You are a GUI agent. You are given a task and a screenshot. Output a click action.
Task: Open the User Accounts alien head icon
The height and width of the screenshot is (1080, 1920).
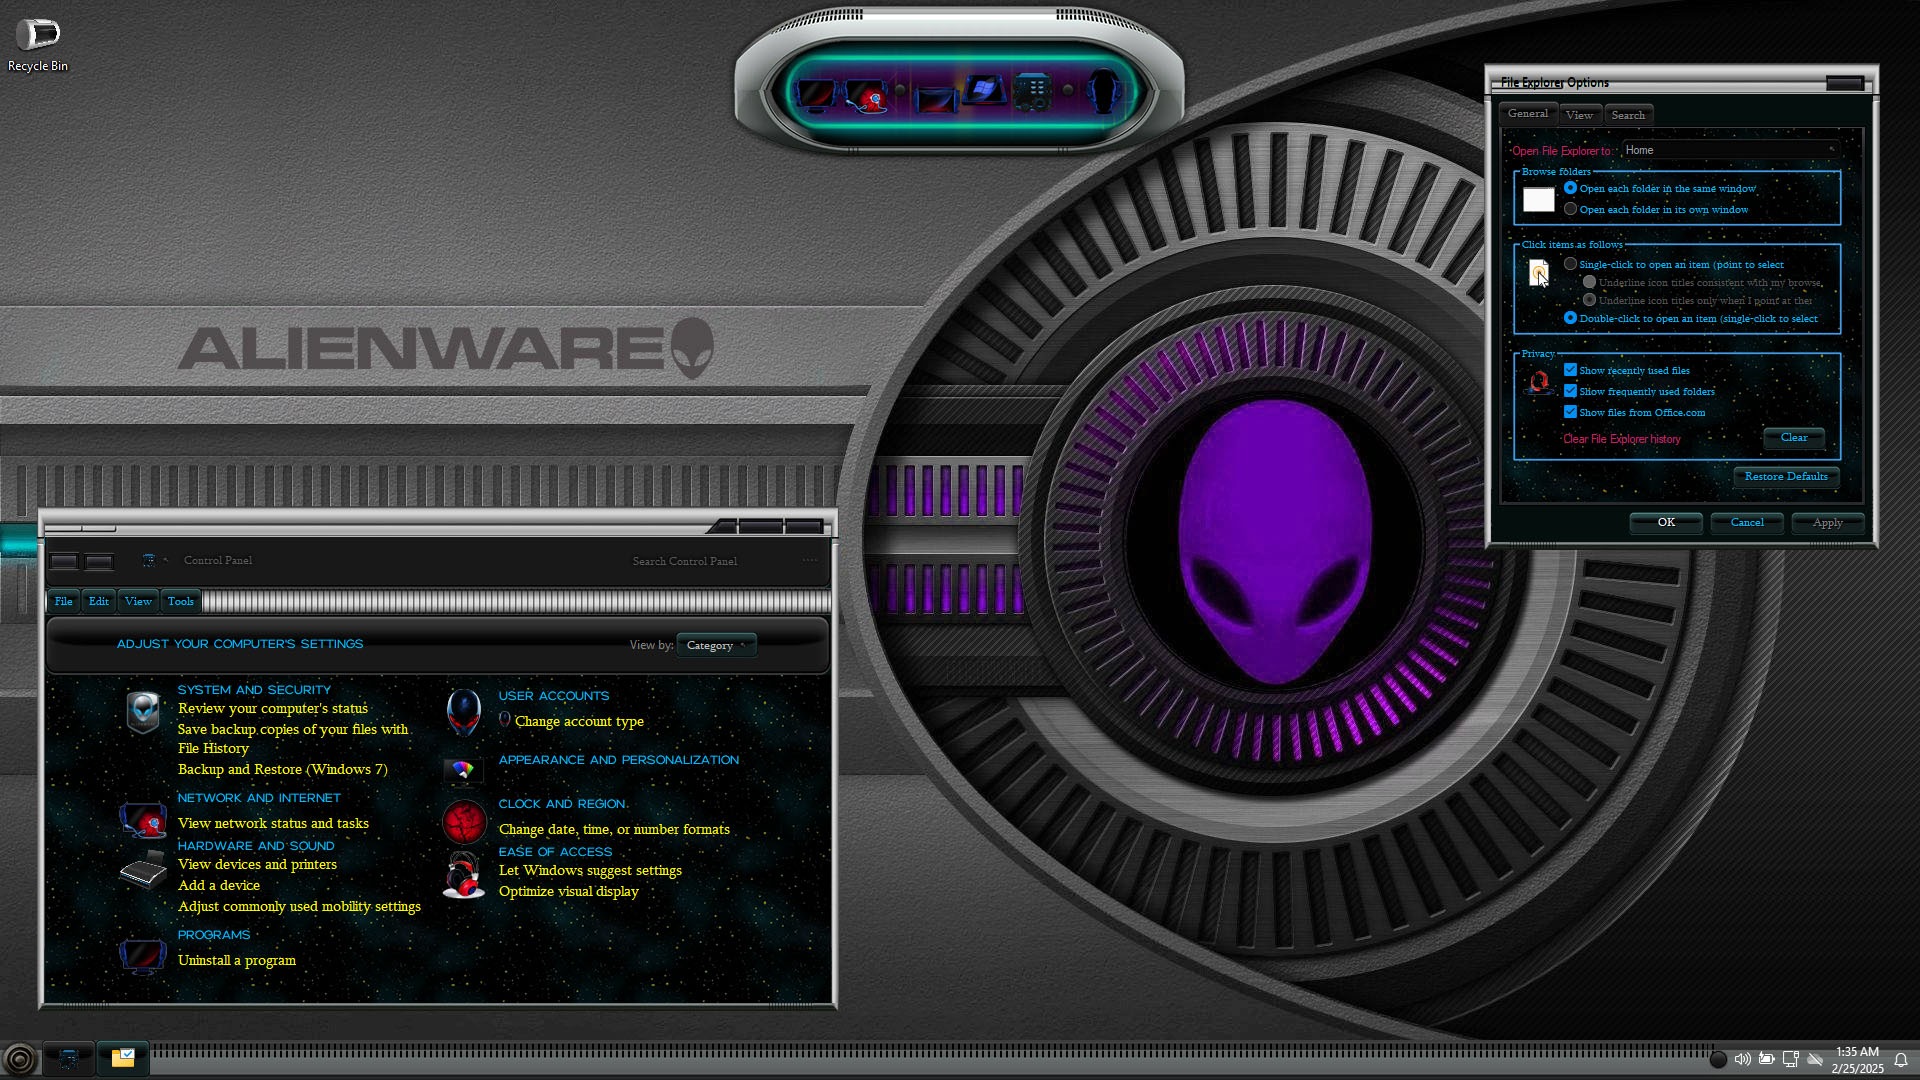tap(463, 712)
